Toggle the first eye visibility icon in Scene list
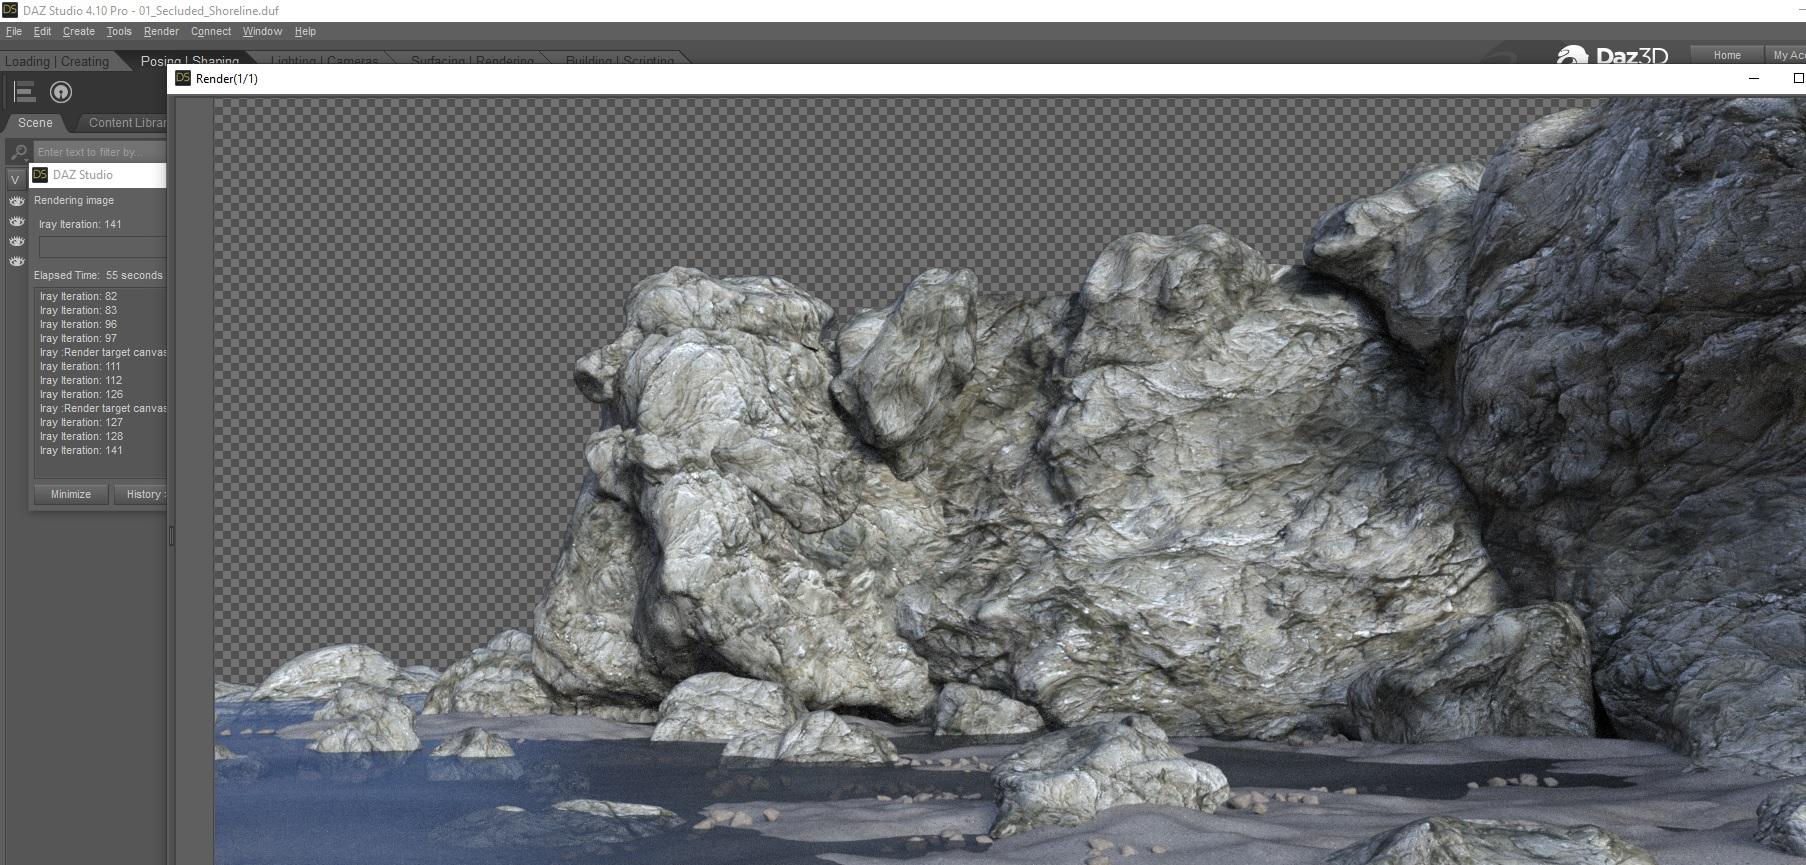Screen dimensions: 1806x865 point(17,201)
